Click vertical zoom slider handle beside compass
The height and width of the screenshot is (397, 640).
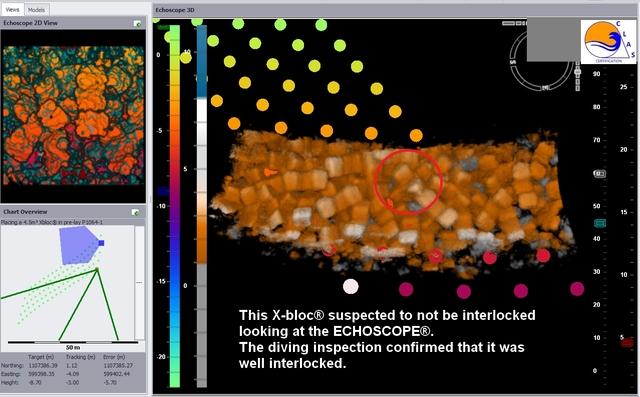(x=578, y=72)
